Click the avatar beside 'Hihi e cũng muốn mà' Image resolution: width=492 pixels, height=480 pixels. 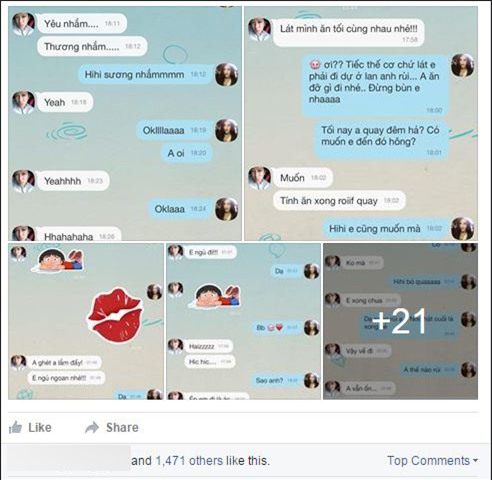pos(463,229)
